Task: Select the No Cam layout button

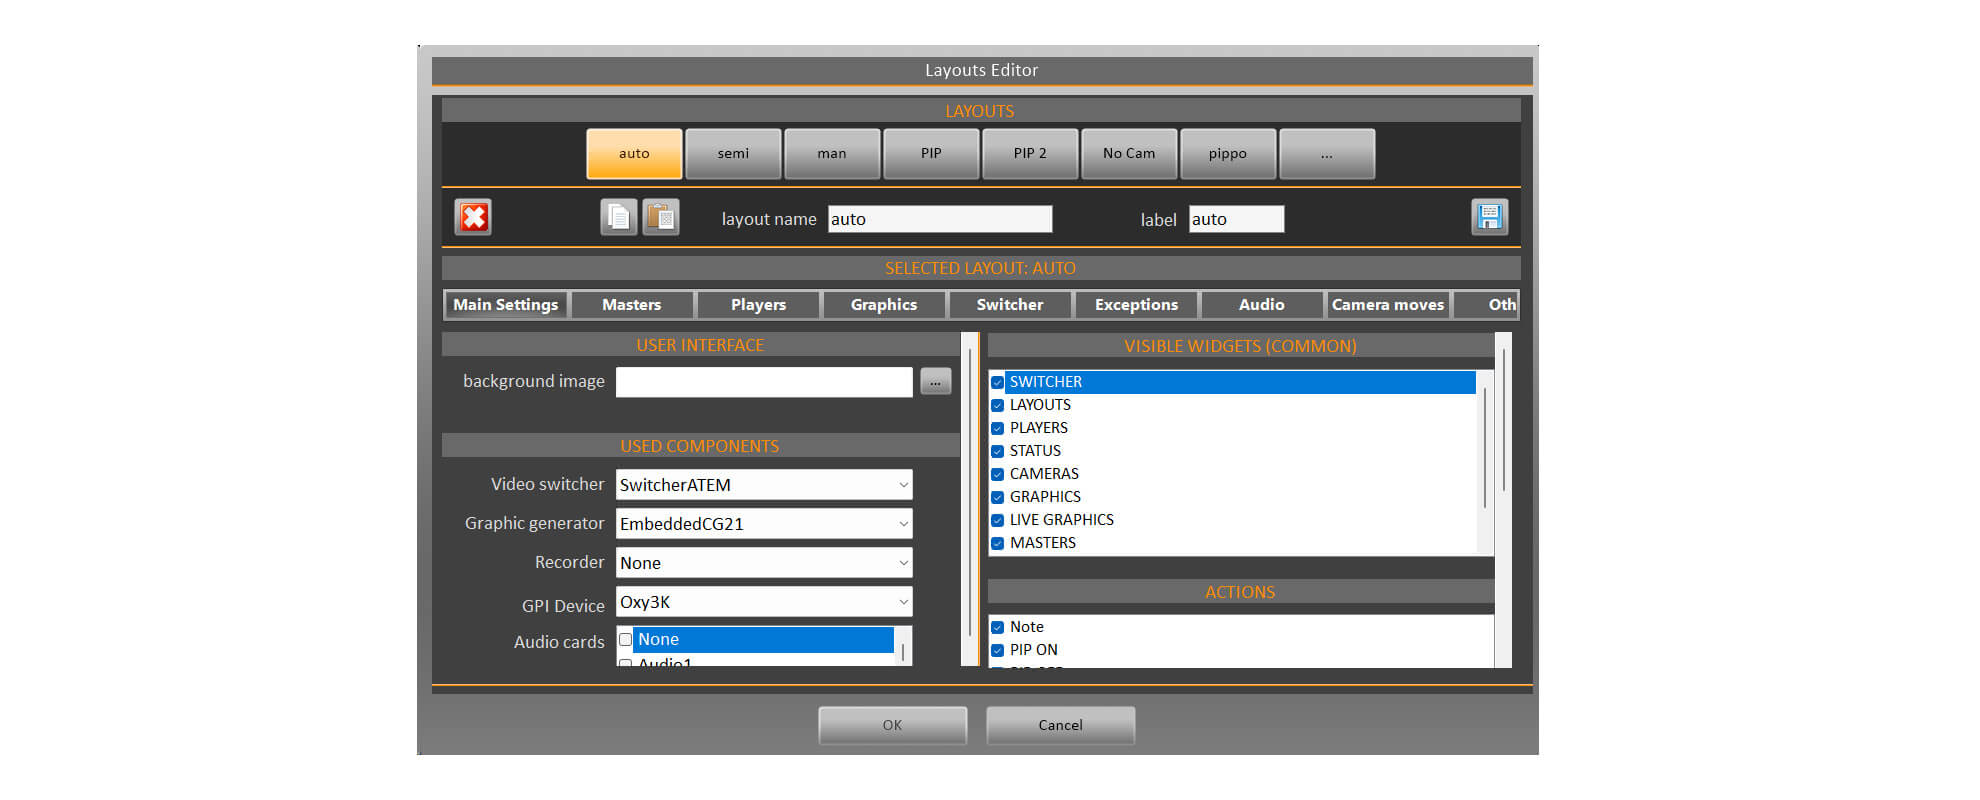Action: [1128, 154]
